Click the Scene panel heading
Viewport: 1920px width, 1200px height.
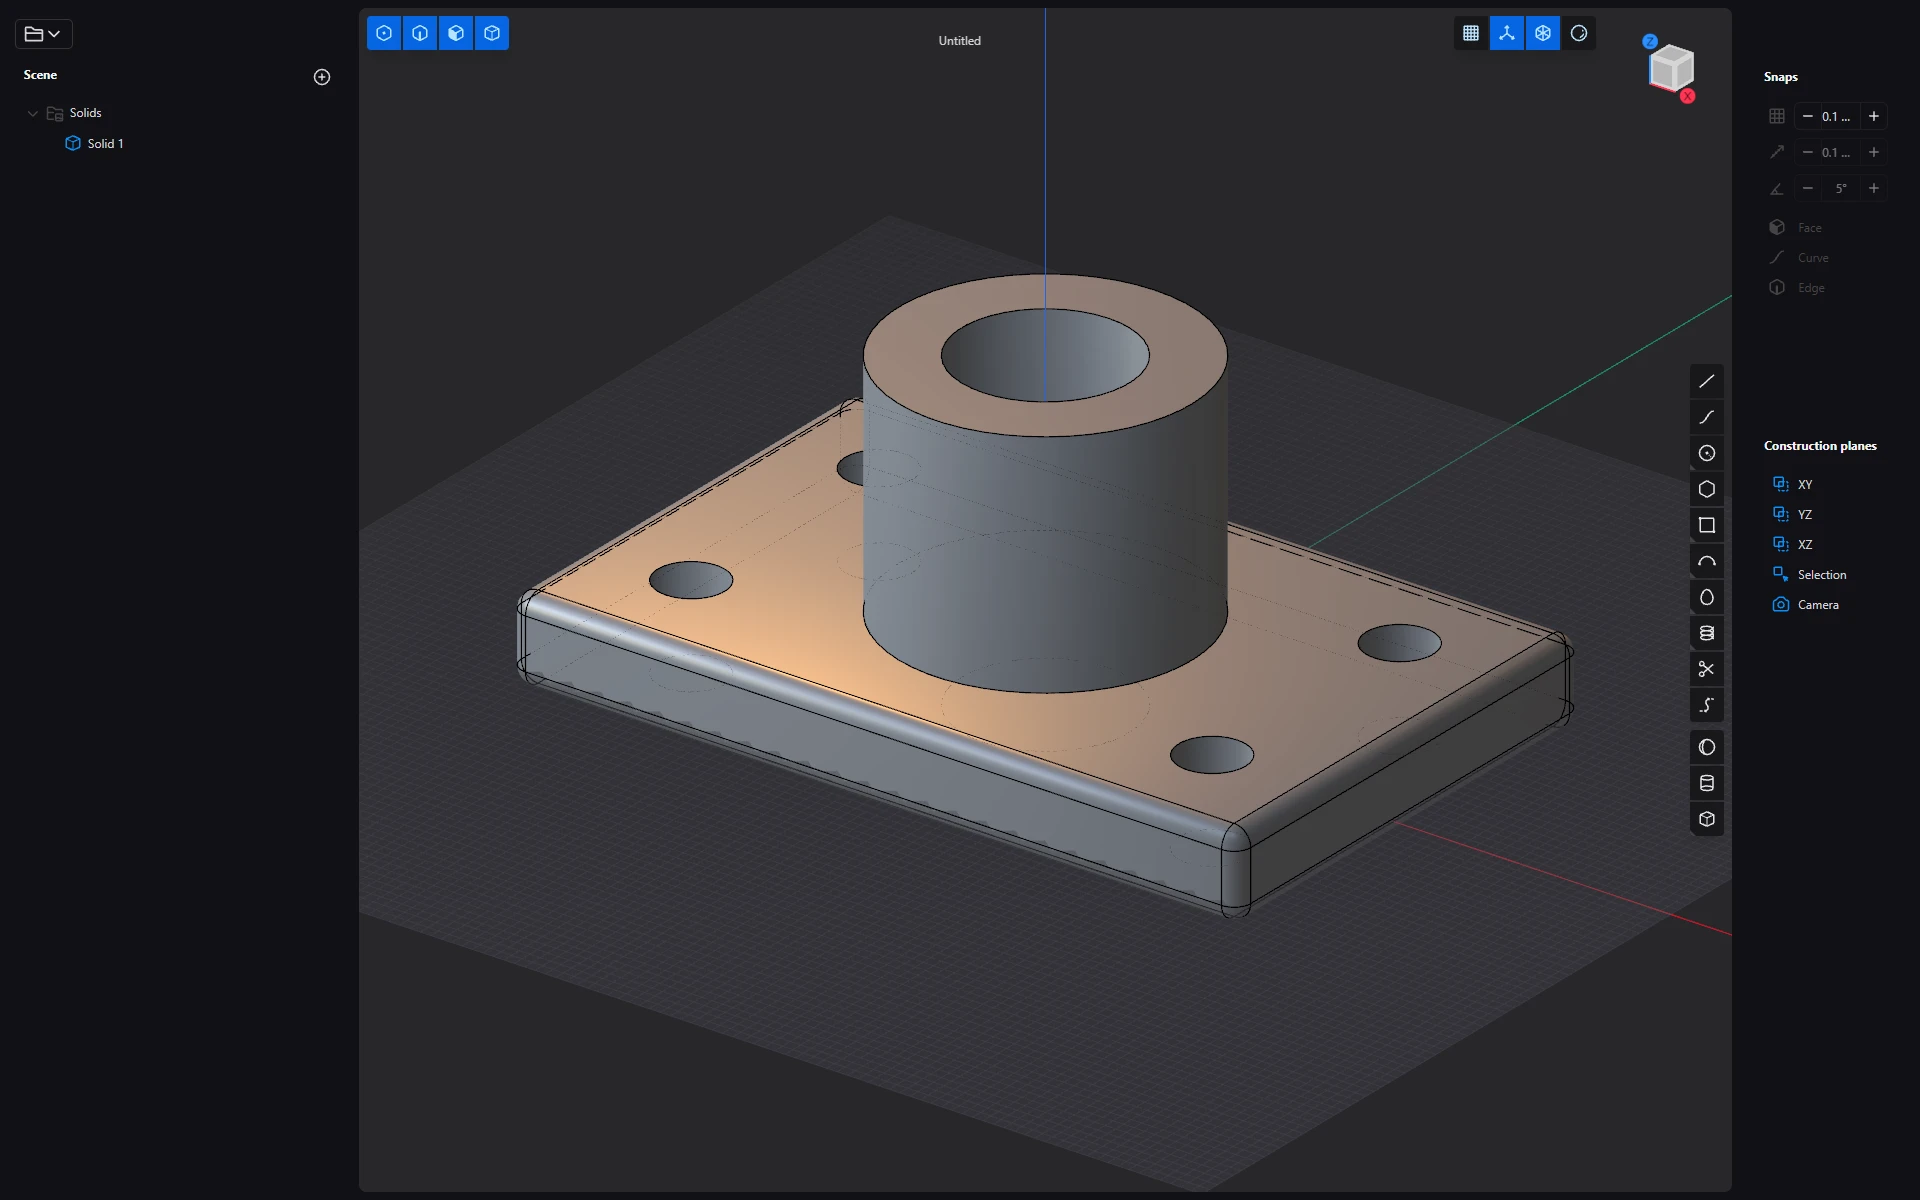pos(40,75)
